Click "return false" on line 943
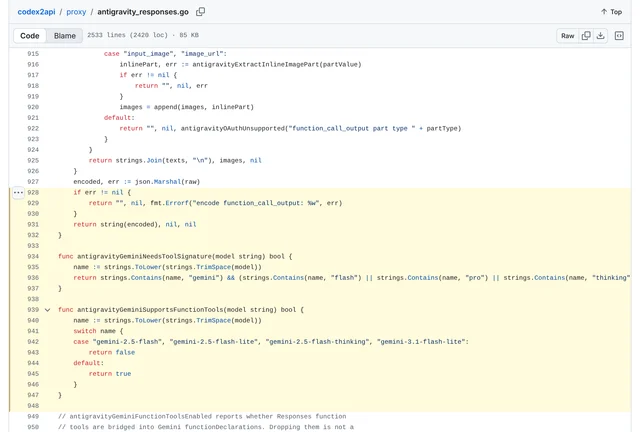 point(112,352)
